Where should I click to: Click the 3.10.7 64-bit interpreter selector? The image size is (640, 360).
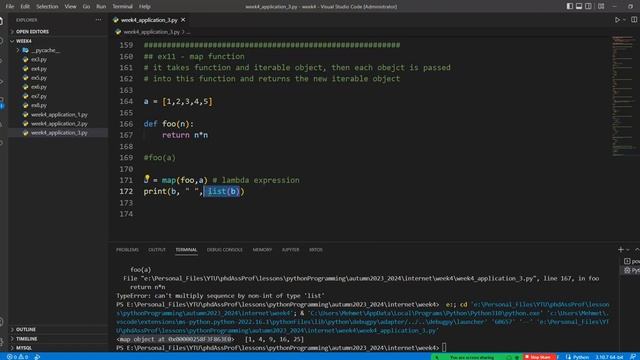click(609, 357)
